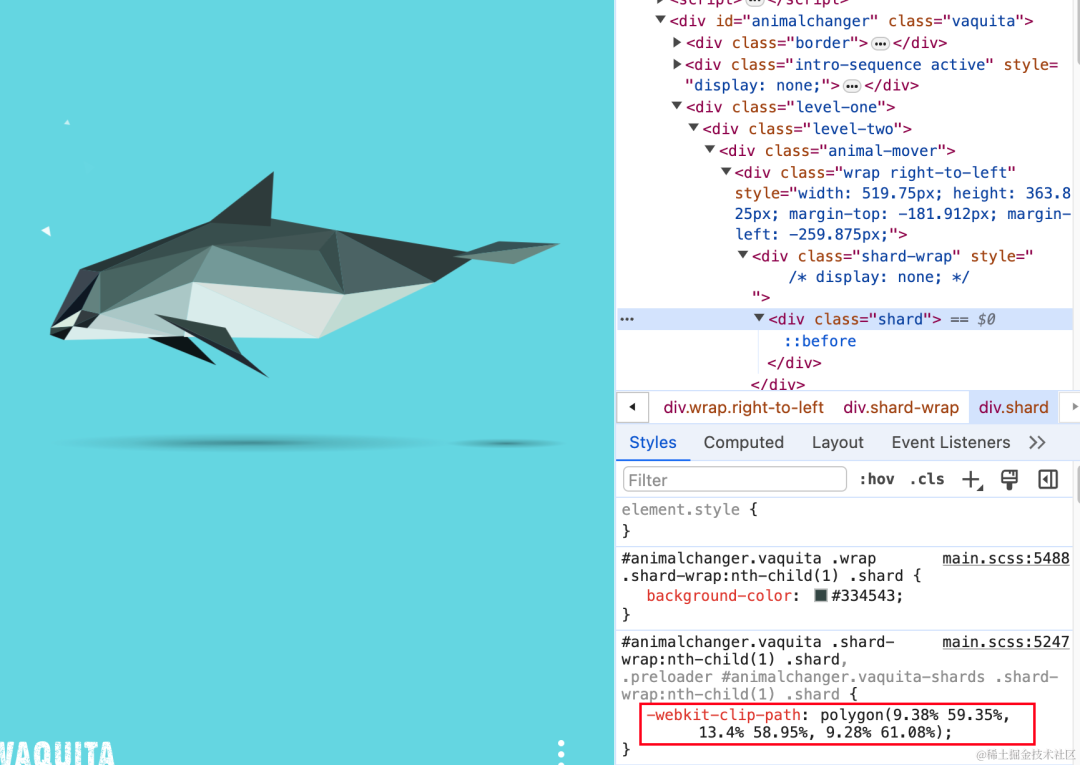
Task: Click the new style rule plus icon
Action: (971, 480)
